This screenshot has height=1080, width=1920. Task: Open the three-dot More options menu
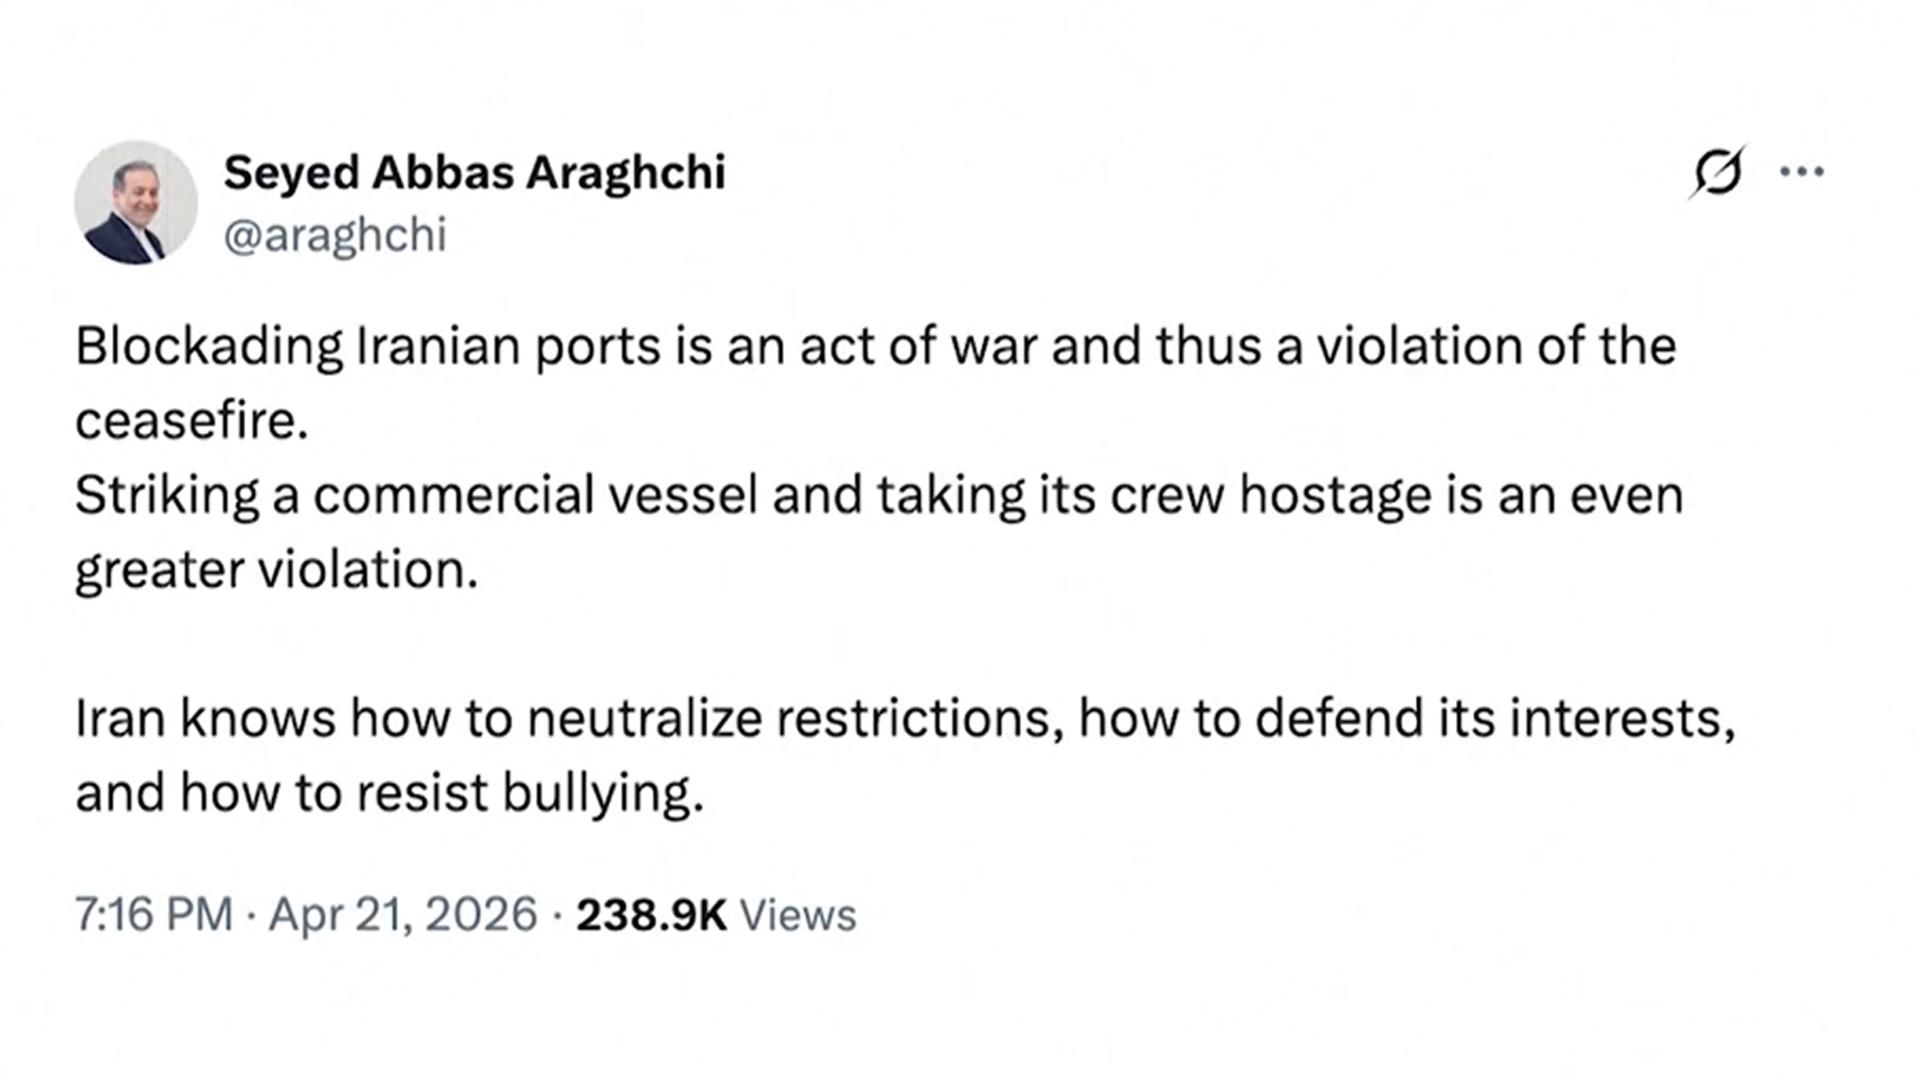(1802, 172)
